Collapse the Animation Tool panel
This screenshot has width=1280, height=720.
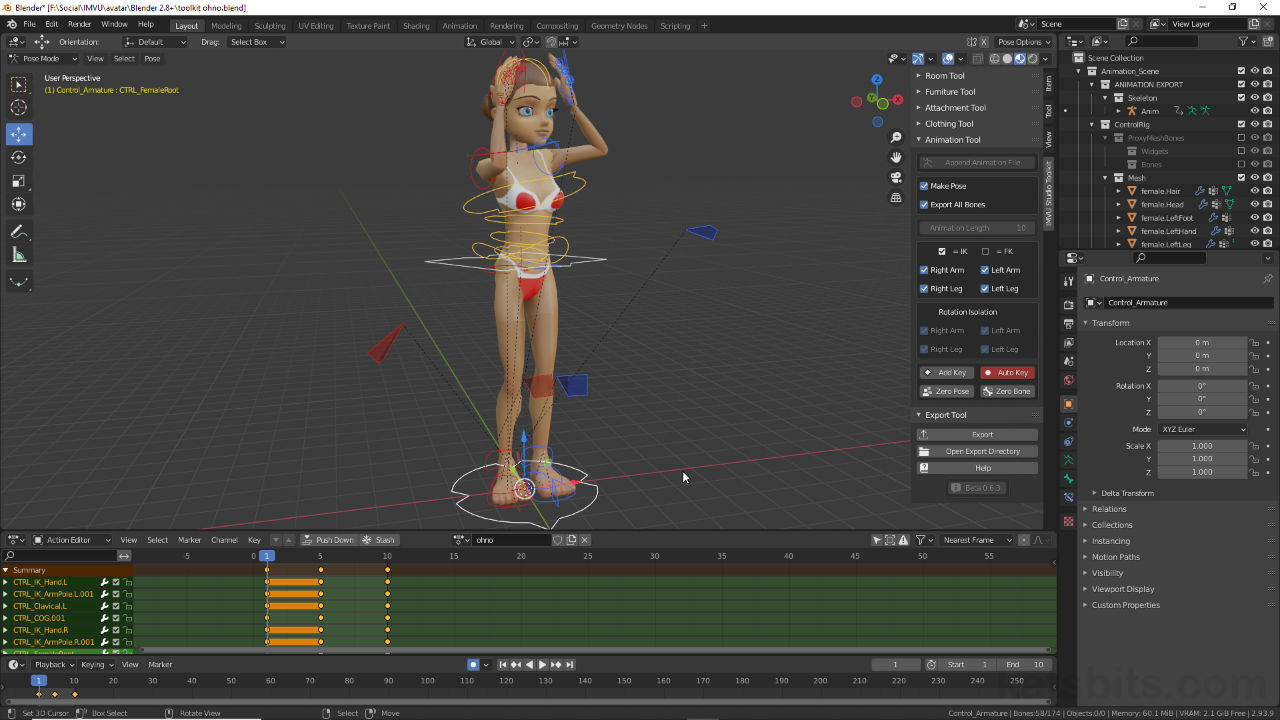(952, 140)
